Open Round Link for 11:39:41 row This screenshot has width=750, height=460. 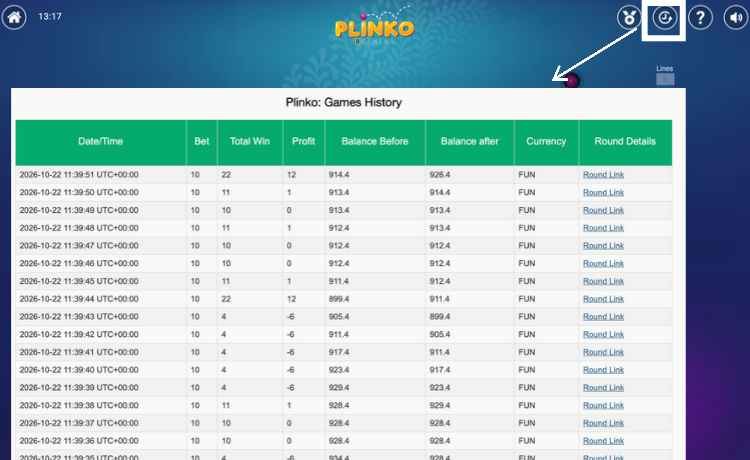(603, 352)
